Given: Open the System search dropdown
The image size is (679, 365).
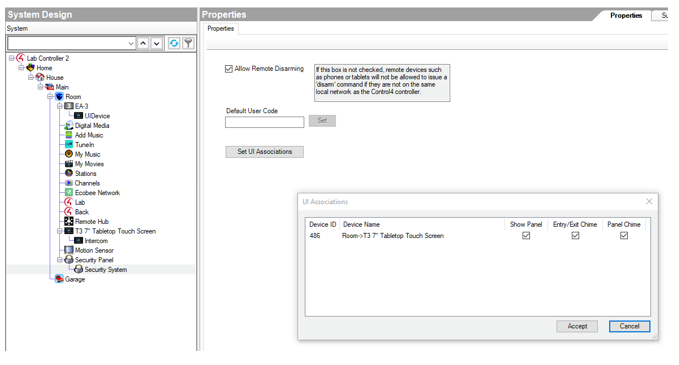Looking at the screenshot, I should 131,43.
